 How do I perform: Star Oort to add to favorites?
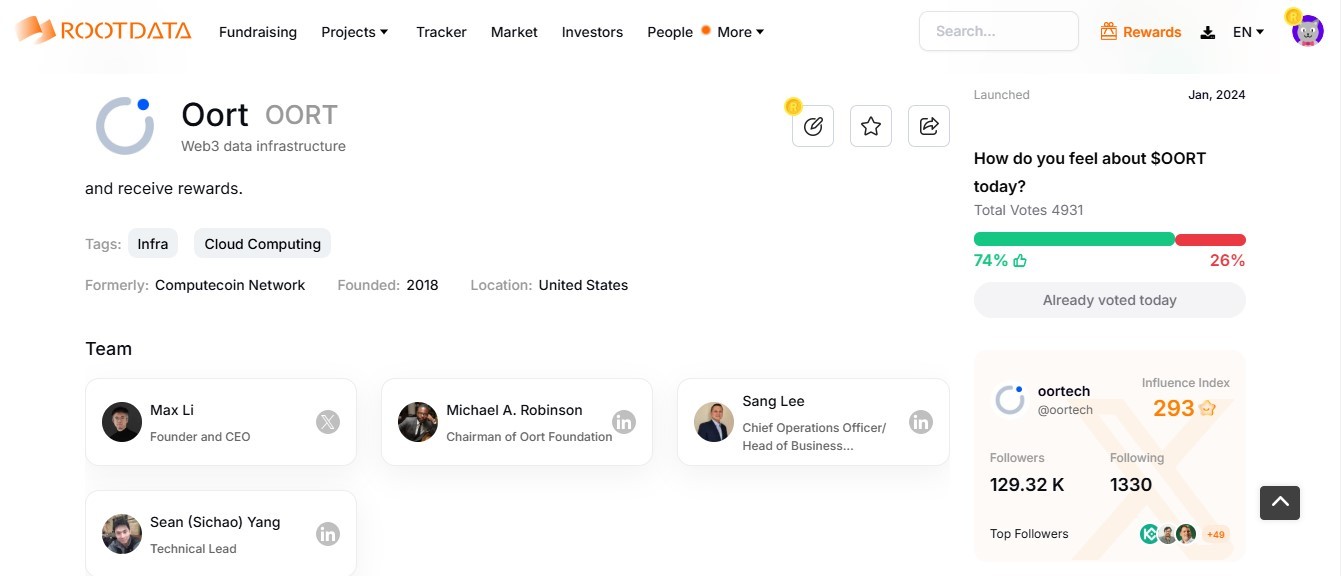(871, 126)
